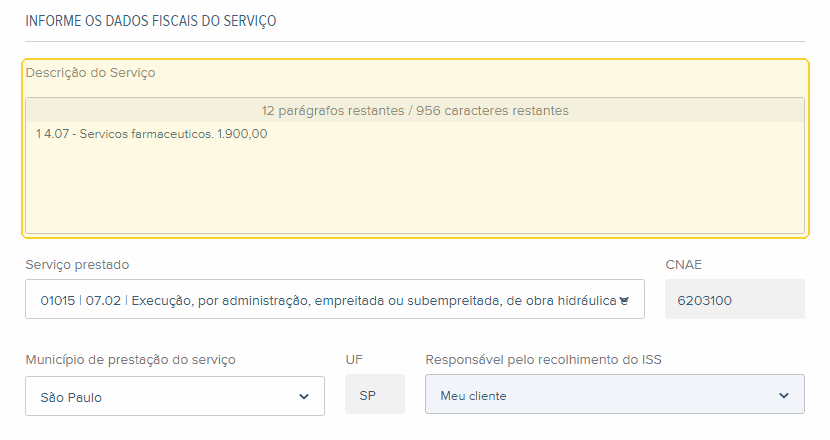This screenshot has width=830, height=440.
Task: Click the text '14.07 - Servicos farmaceuticos. 1.900,00'
Action: coord(151,134)
